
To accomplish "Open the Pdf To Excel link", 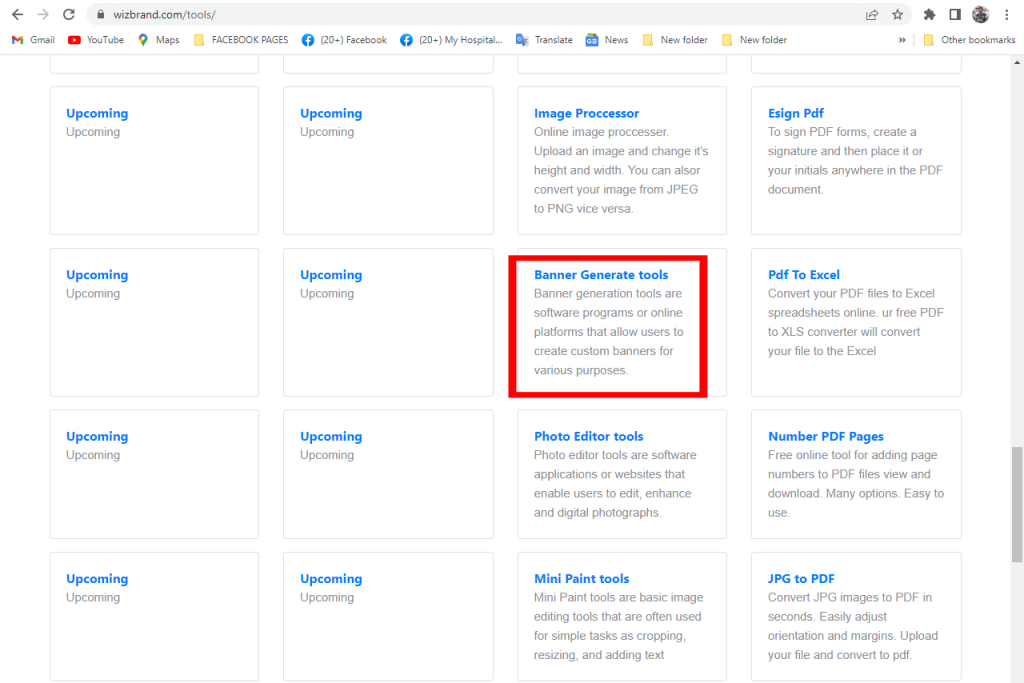I will point(803,275).
